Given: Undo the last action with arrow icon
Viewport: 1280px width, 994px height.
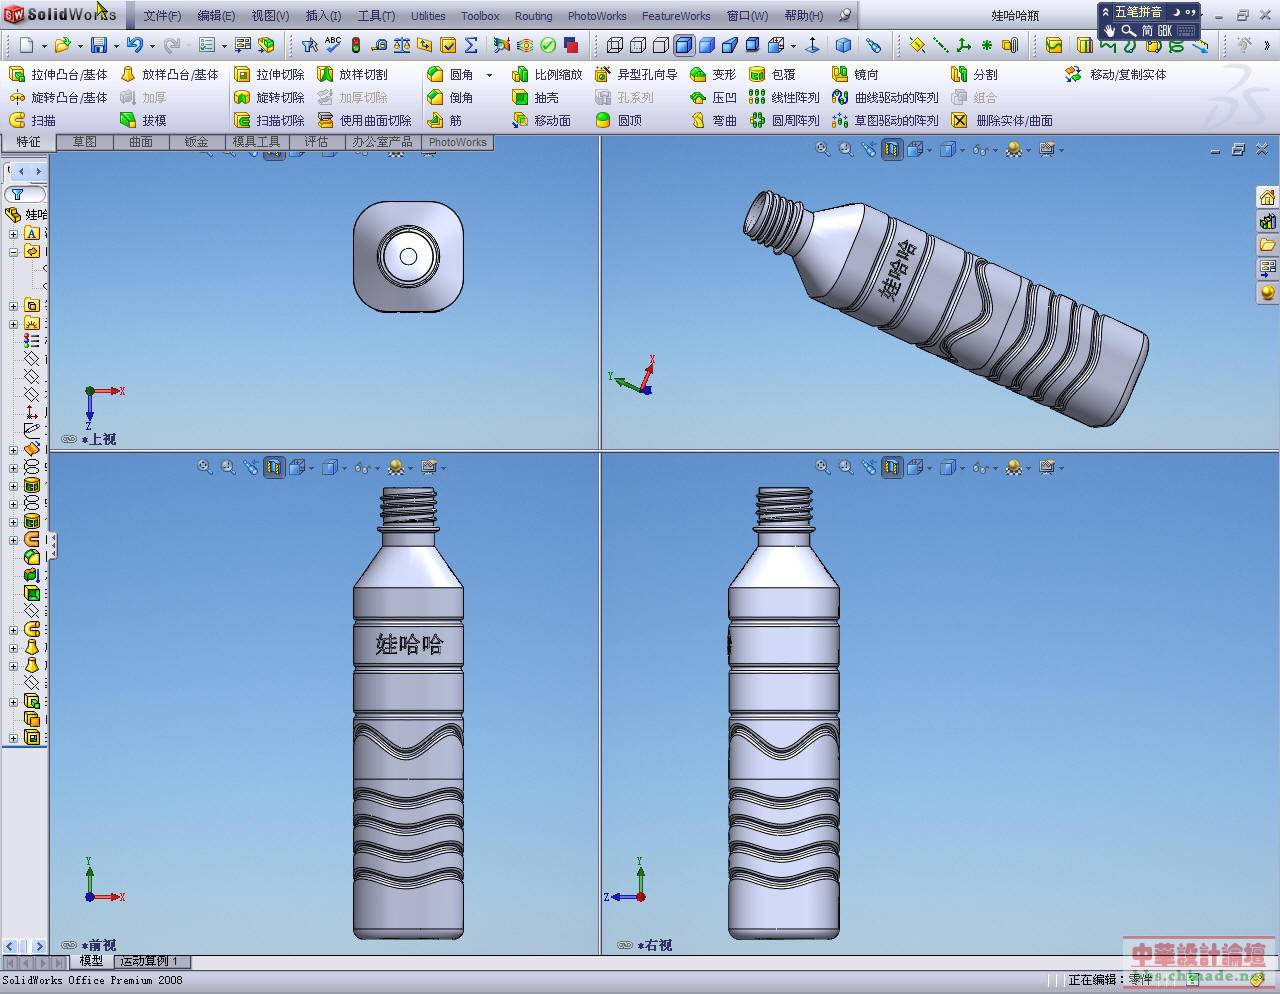Looking at the screenshot, I should [x=135, y=45].
